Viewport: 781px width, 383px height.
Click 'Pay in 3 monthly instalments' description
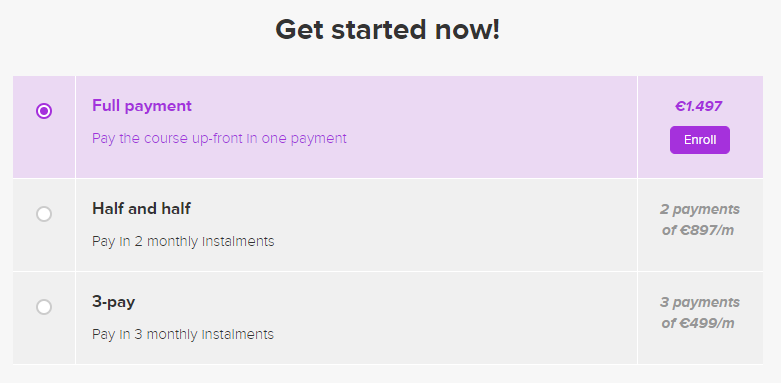click(183, 334)
